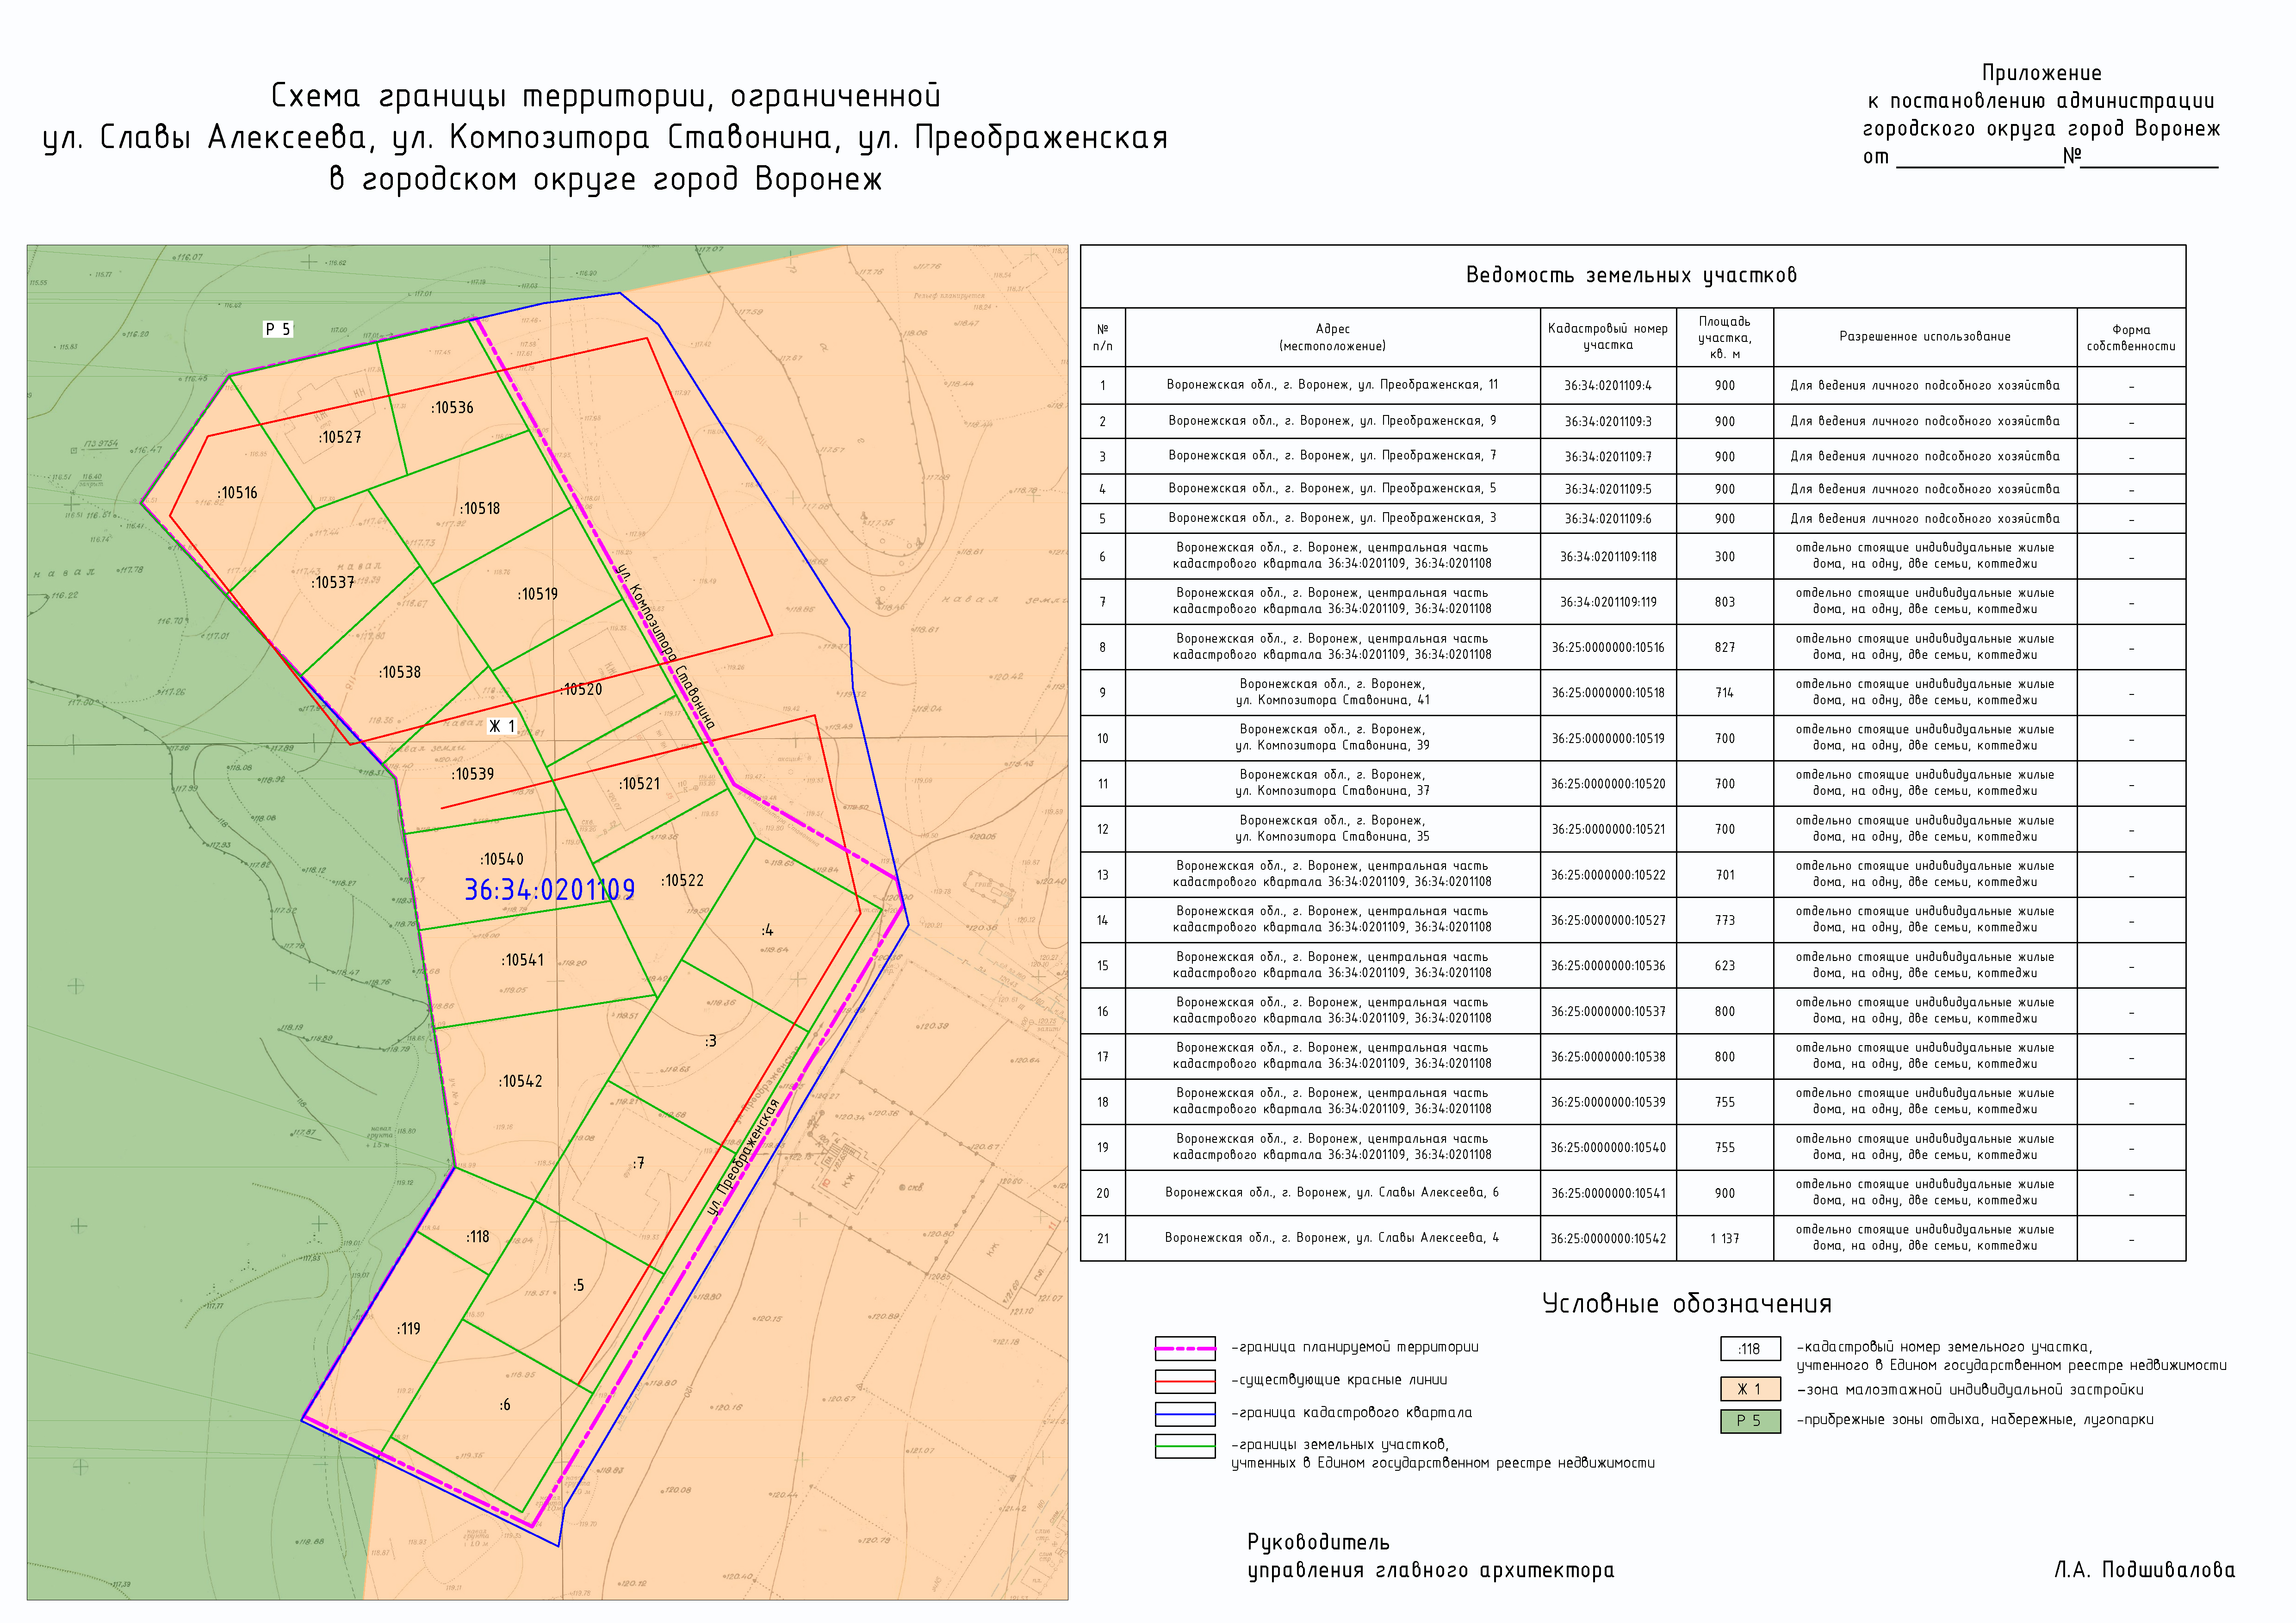Select parcel :10542 on the map
This screenshot has width=2296, height=1623.
pyautogui.click(x=521, y=1081)
